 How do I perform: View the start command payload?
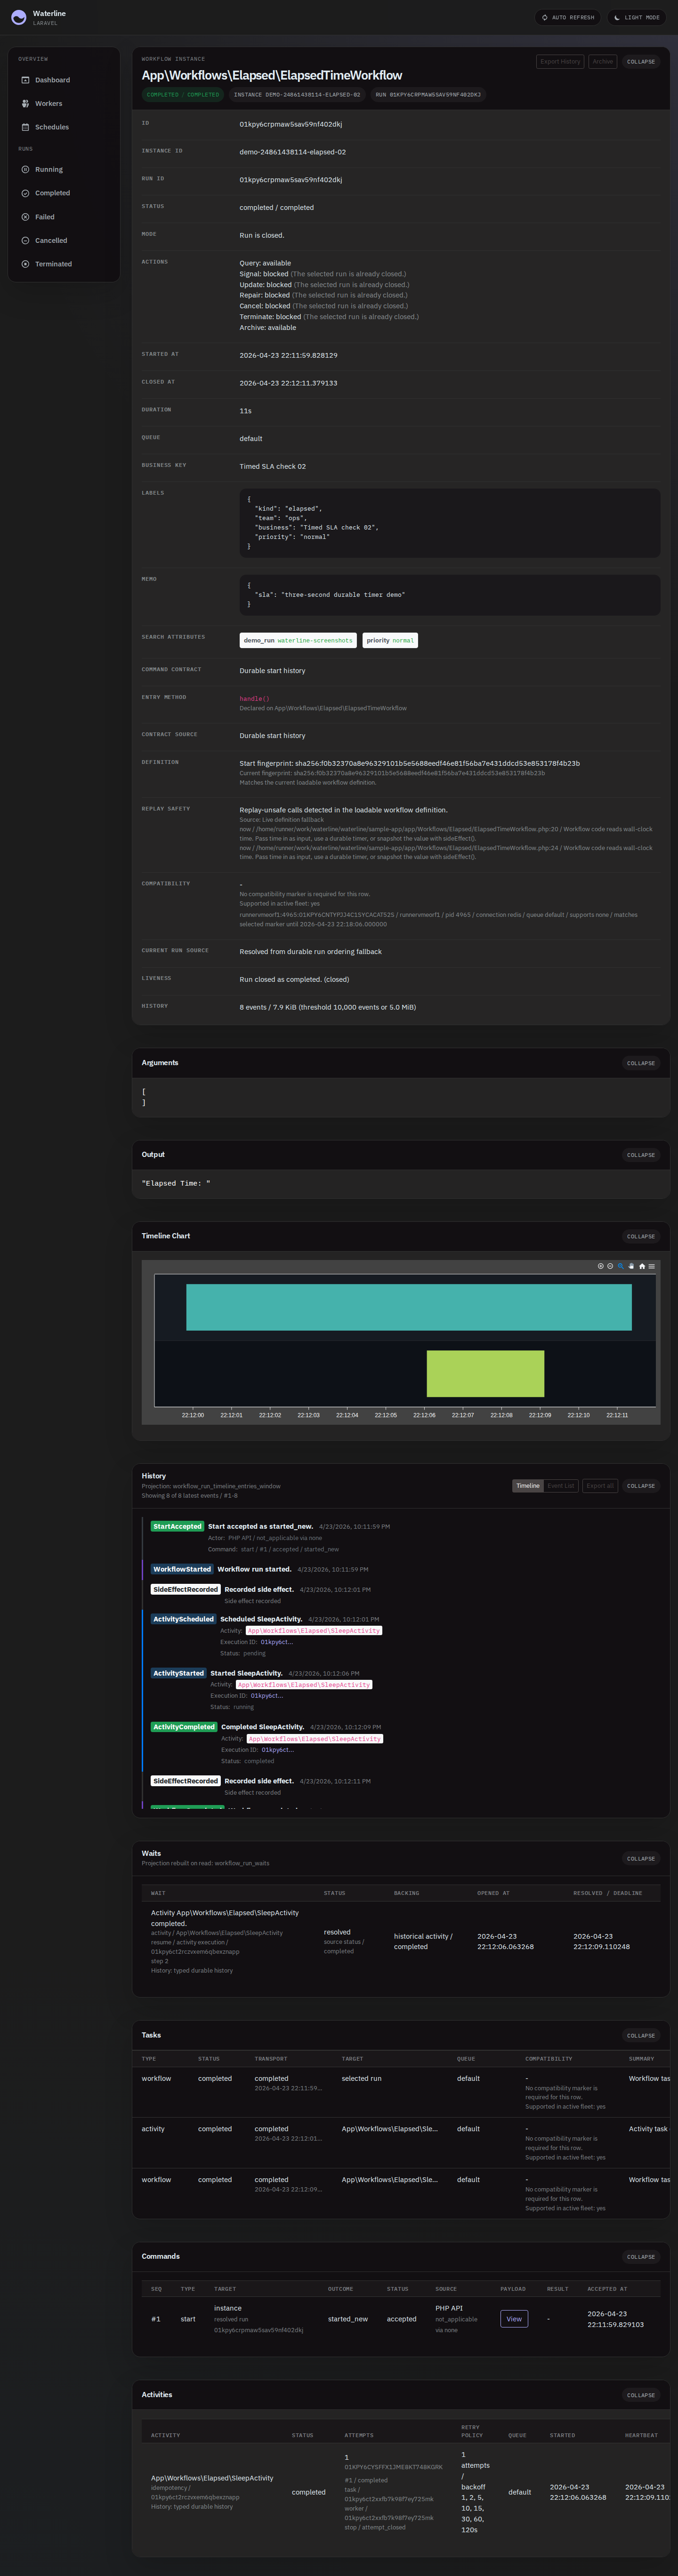[514, 2319]
